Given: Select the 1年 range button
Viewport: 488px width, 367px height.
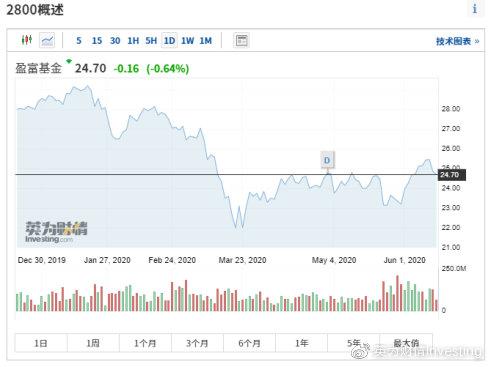Looking at the screenshot, I should pyautogui.click(x=301, y=343).
